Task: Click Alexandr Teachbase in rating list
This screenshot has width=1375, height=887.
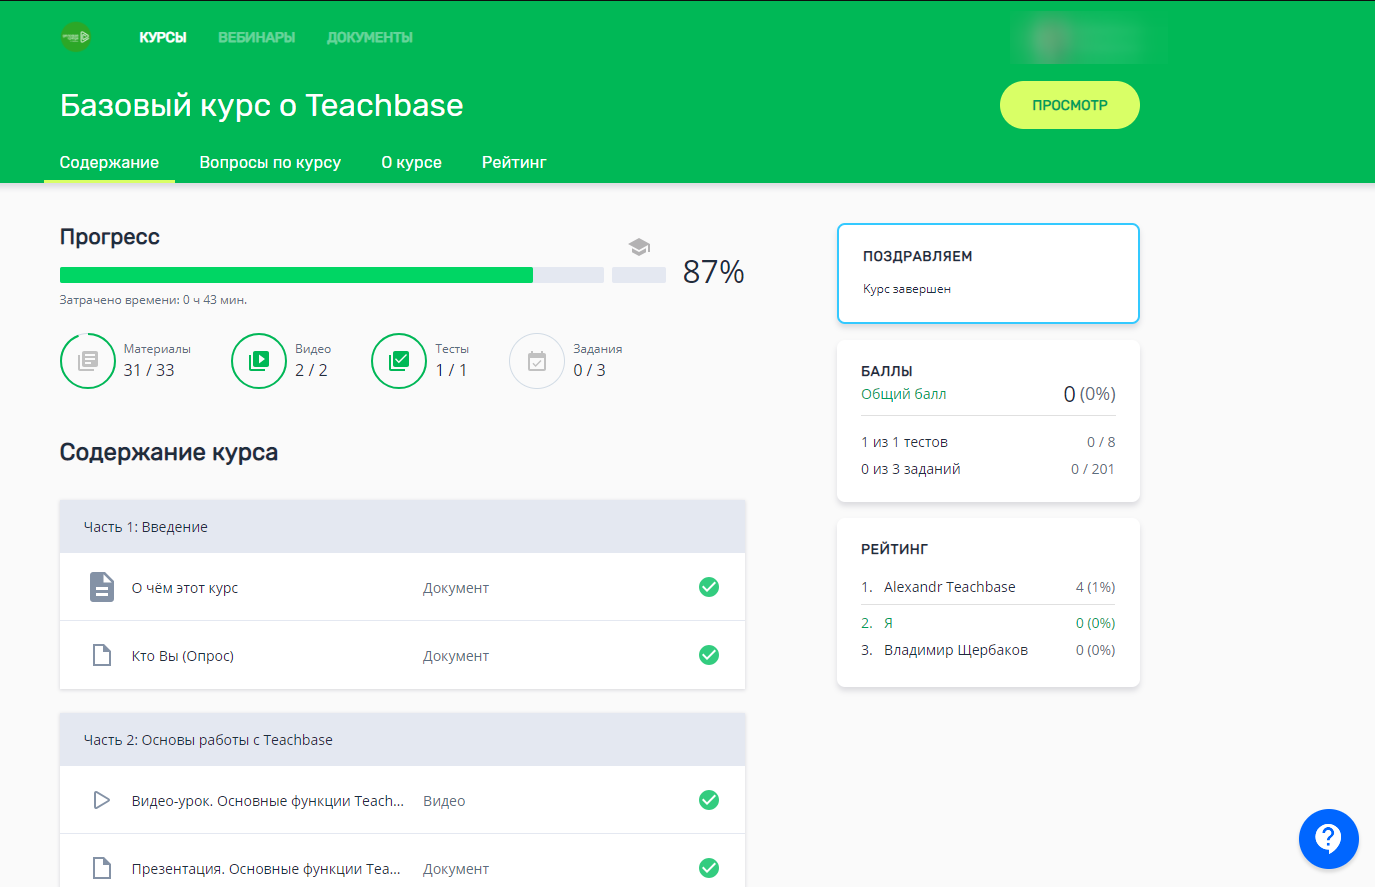Action: point(949,587)
